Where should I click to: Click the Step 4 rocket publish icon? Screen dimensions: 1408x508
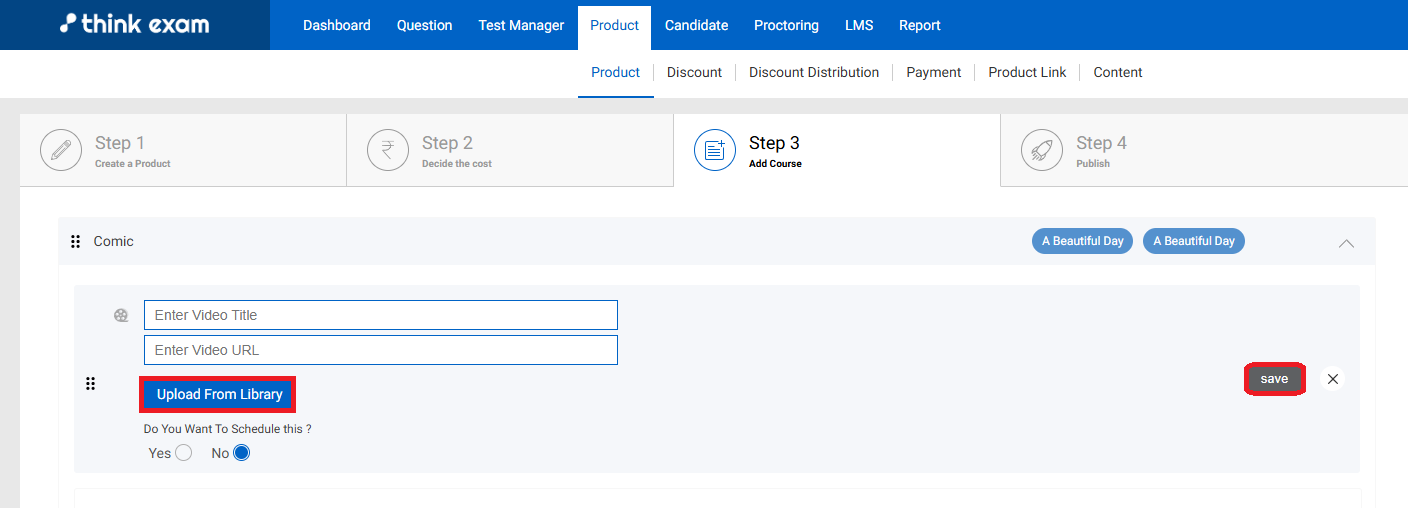(1042, 150)
